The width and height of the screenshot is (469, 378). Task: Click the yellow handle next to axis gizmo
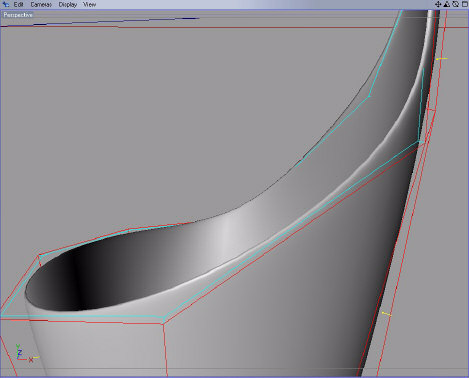(36, 358)
